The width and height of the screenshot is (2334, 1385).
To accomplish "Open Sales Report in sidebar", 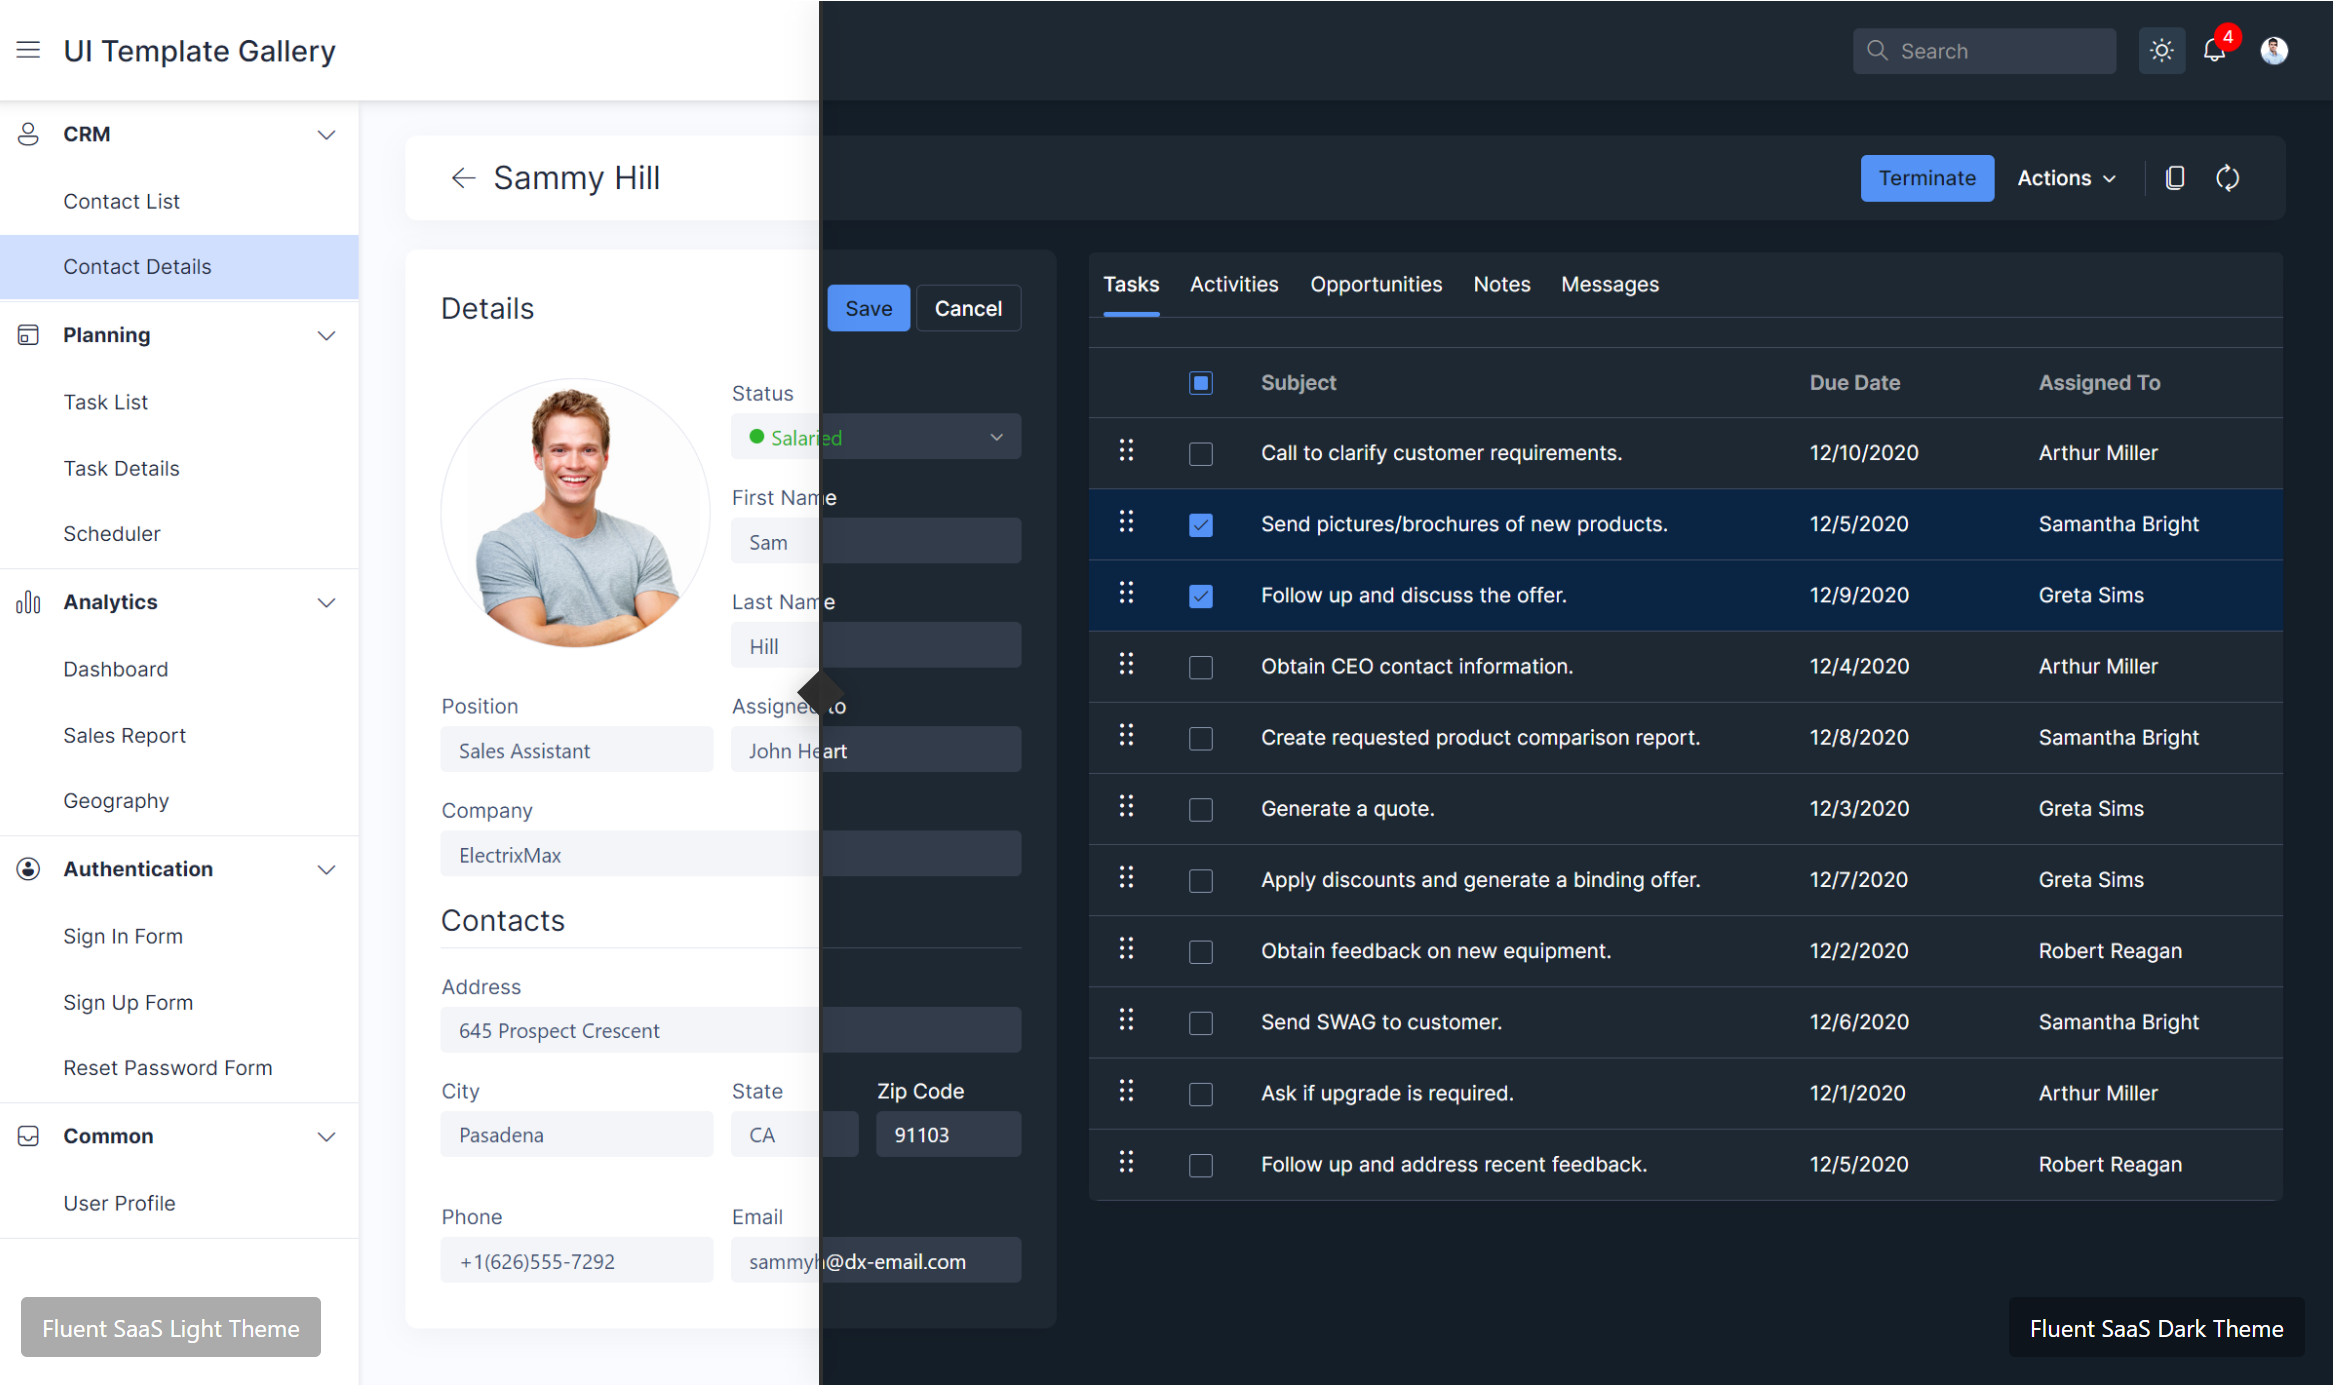I will [124, 735].
